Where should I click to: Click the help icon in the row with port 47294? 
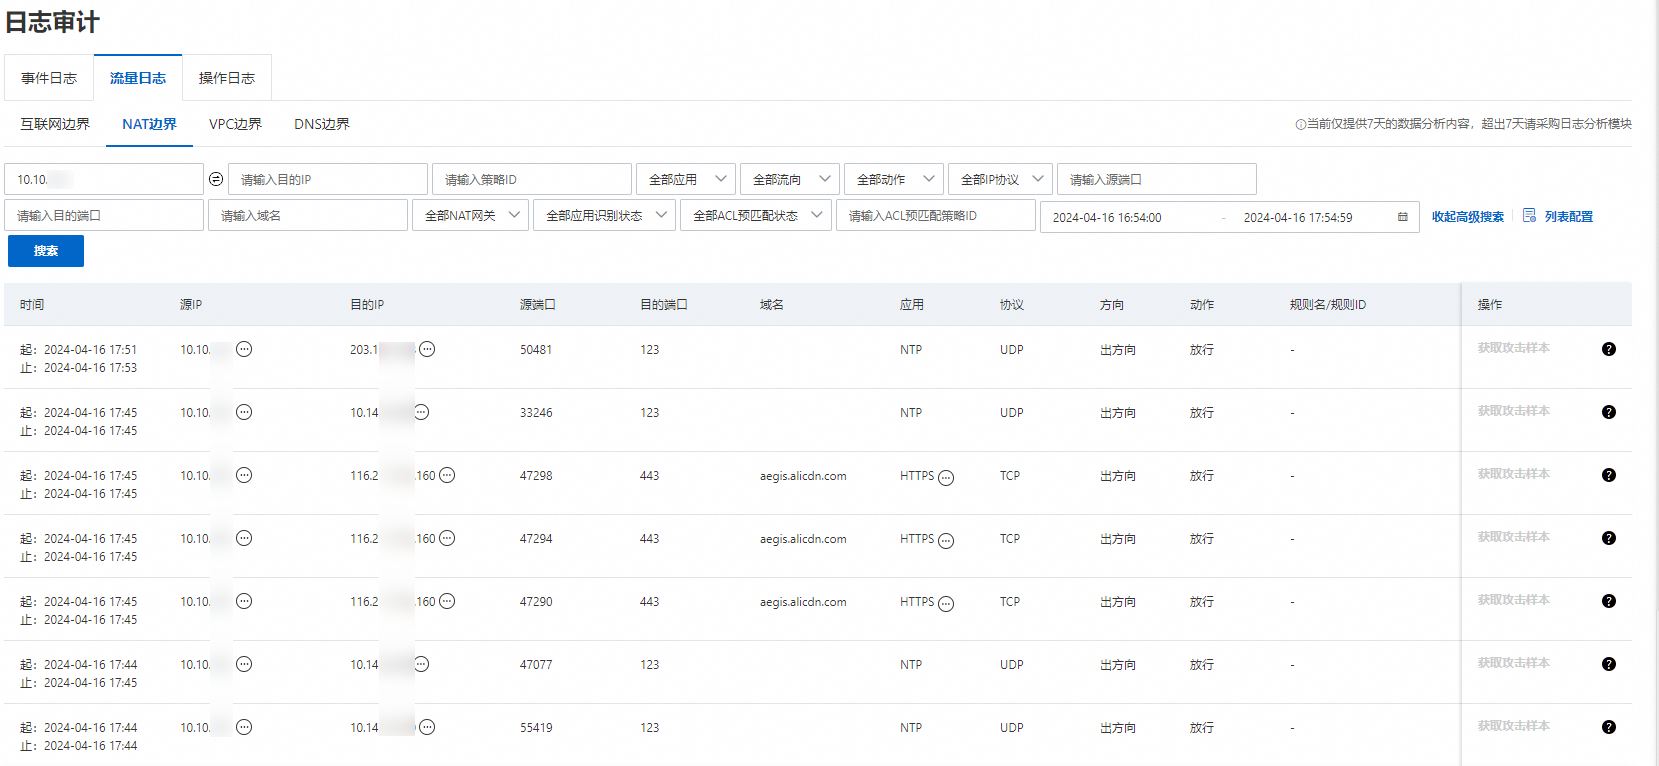(1609, 538)
